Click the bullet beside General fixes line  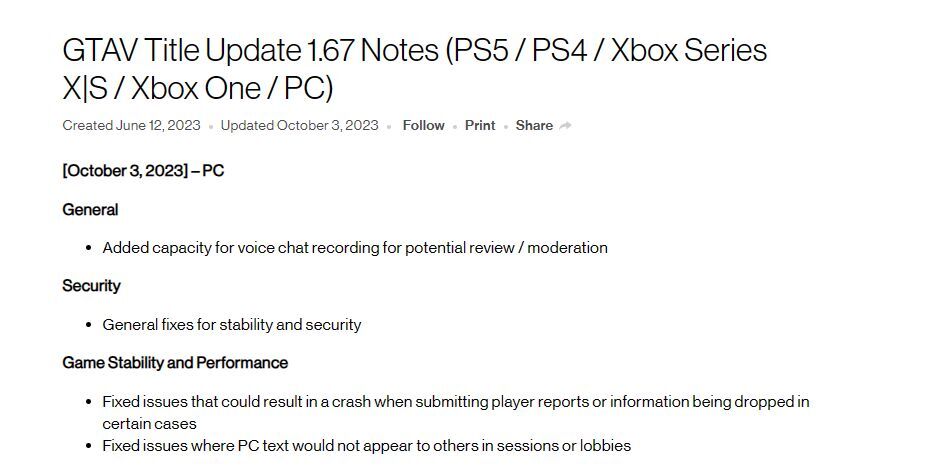pyautogui.click(x=89, y=325)
